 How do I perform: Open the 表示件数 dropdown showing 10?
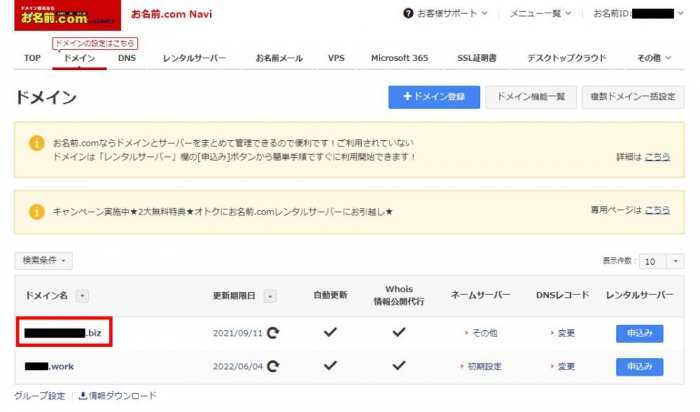[x=661, y=262]
